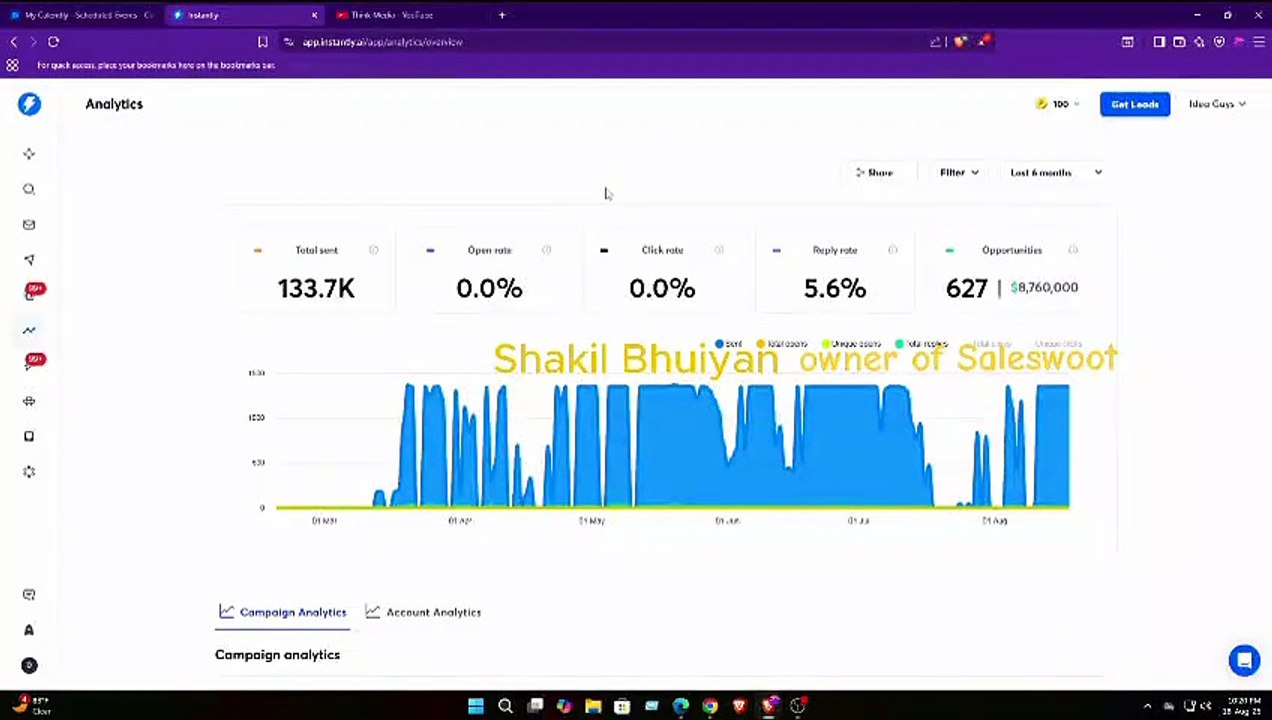The image size is (1272, 720).
Task: Click the 133.7K total sent value
Action: [x=316, y=288]
